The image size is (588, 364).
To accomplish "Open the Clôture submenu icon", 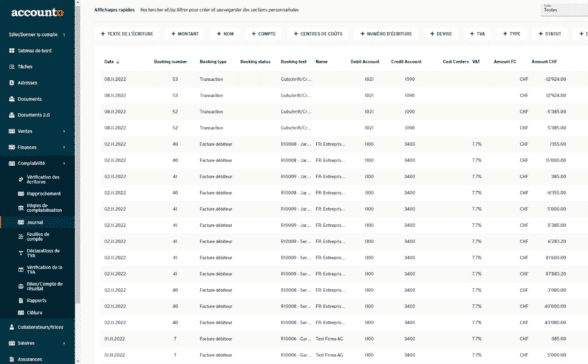I will click(x=21, y=313).
